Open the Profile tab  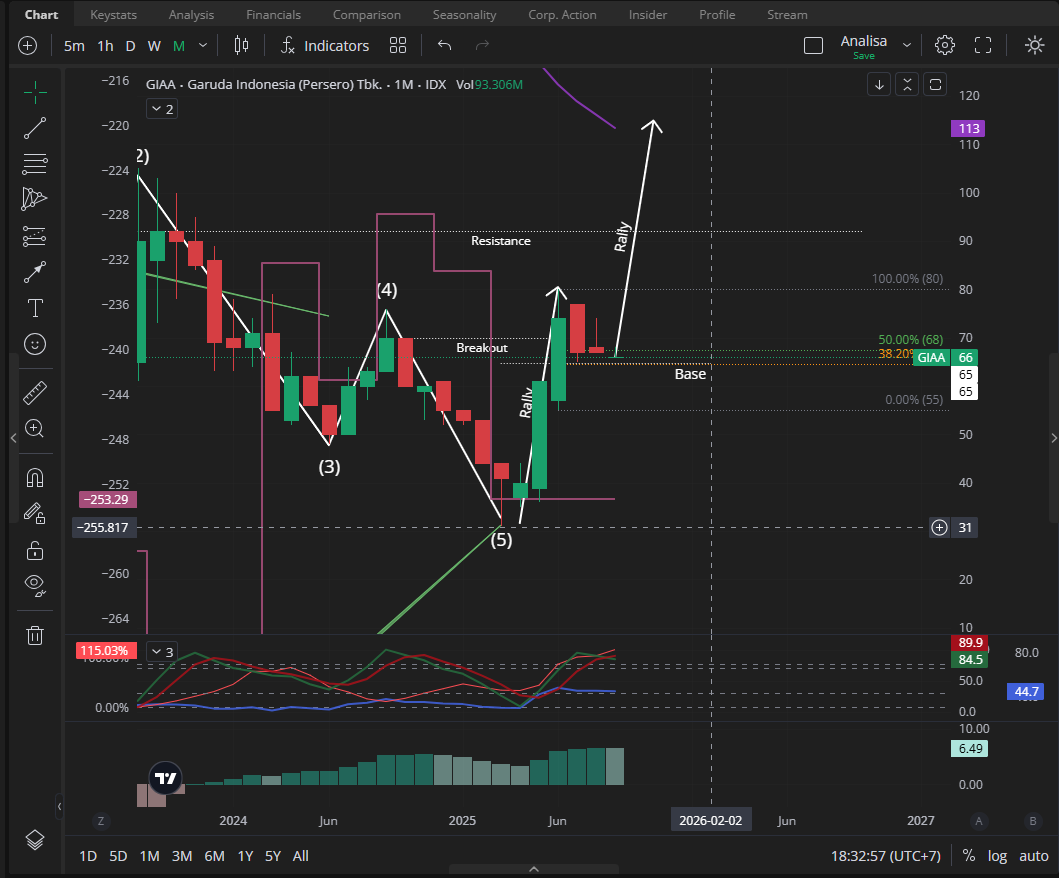click(x=717, y=15)
